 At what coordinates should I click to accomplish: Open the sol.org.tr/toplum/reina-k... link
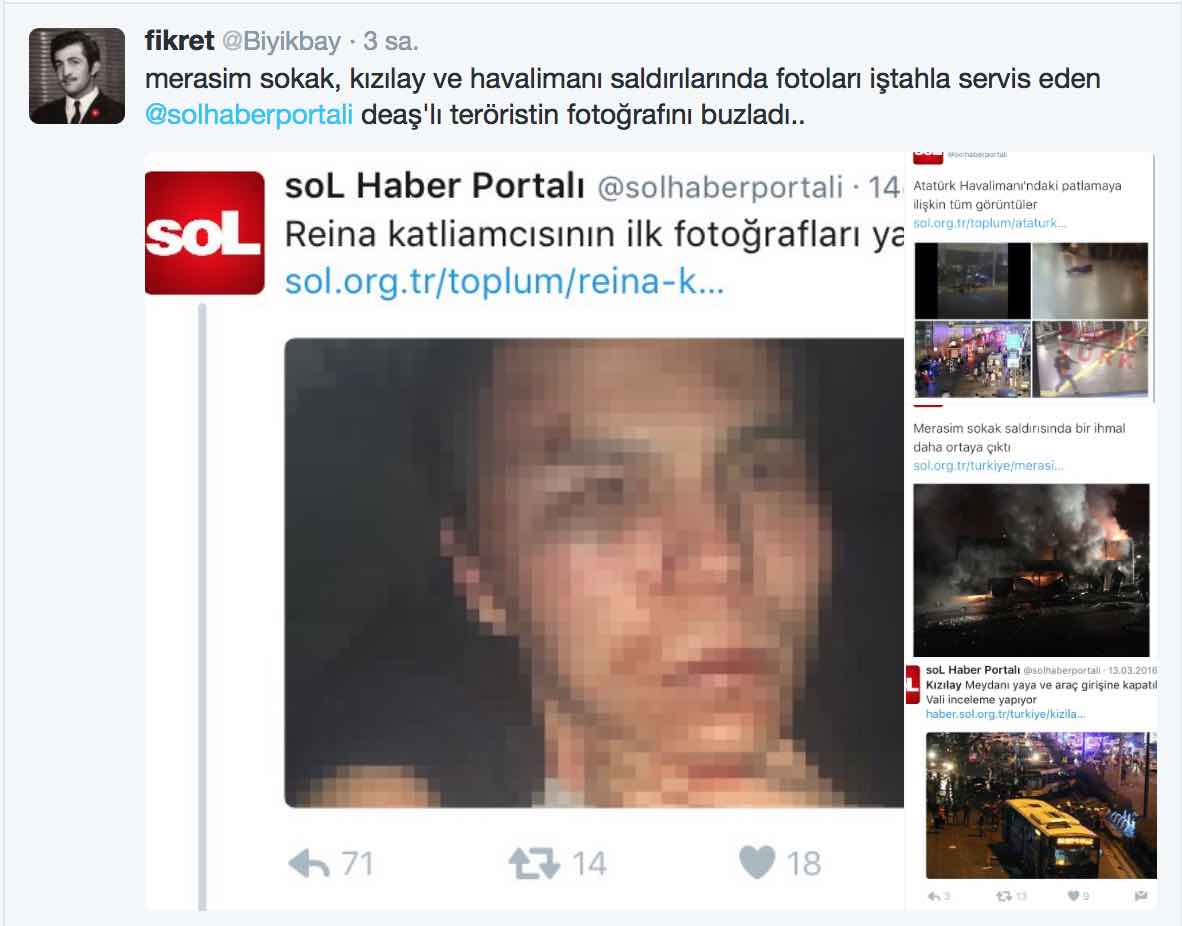(504, 281)
